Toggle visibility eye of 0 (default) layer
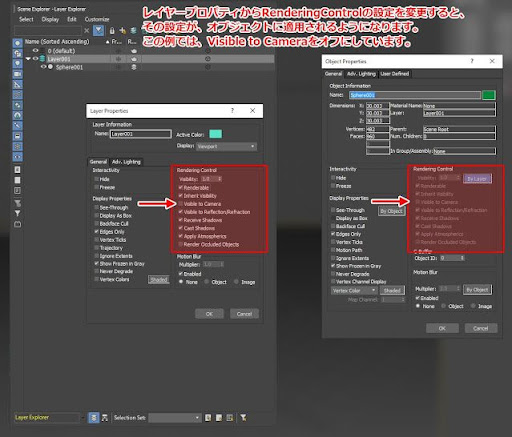The image size is (512, 437). pyautogui.click(x=35, y=51)
